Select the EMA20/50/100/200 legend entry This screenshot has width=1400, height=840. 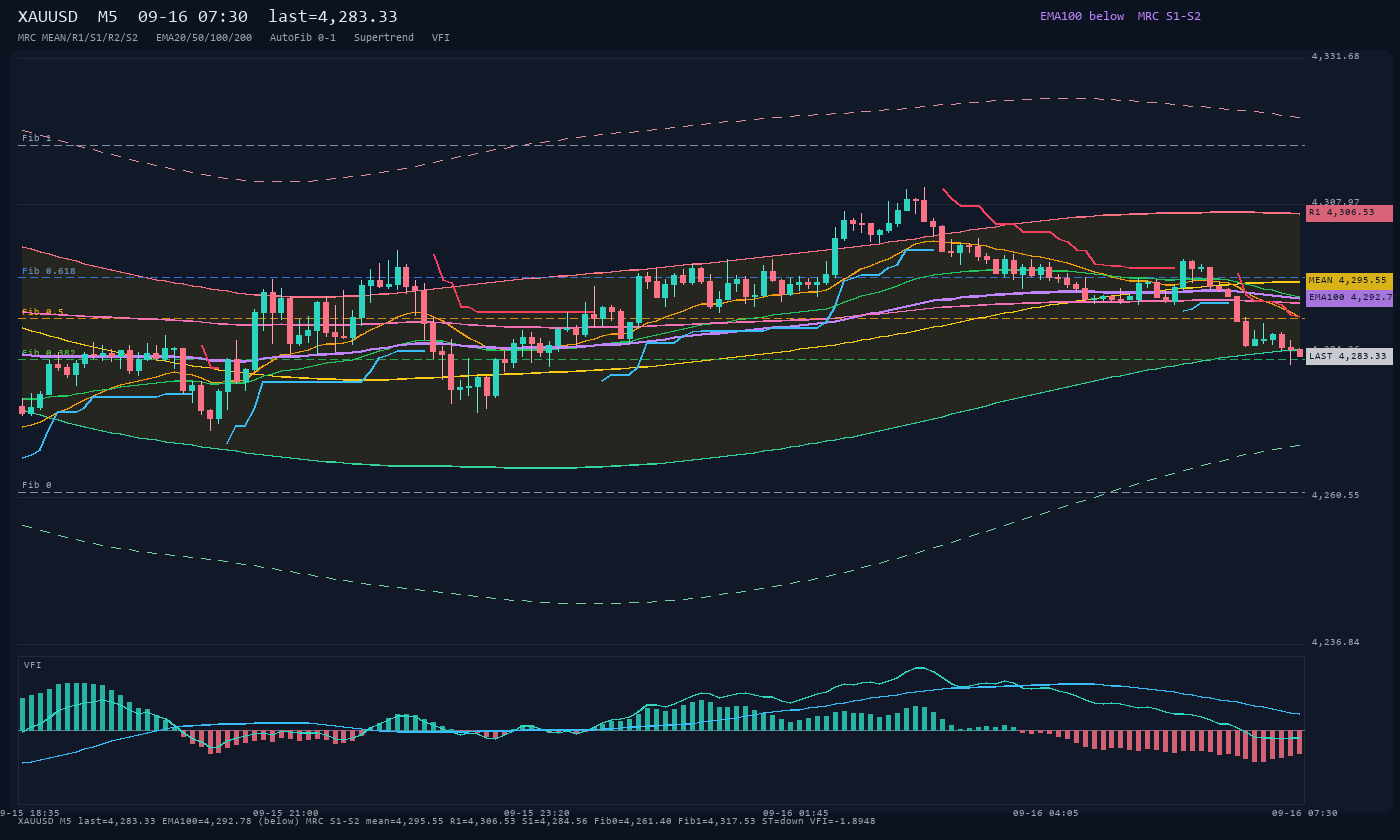pos(204,38)
